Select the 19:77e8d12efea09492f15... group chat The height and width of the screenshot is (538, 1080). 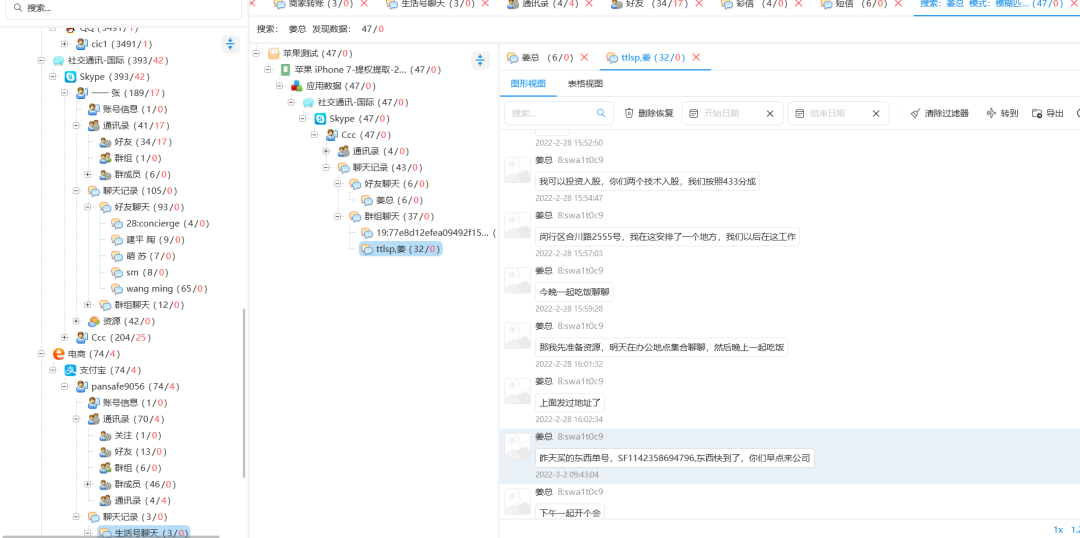(427, 232)
